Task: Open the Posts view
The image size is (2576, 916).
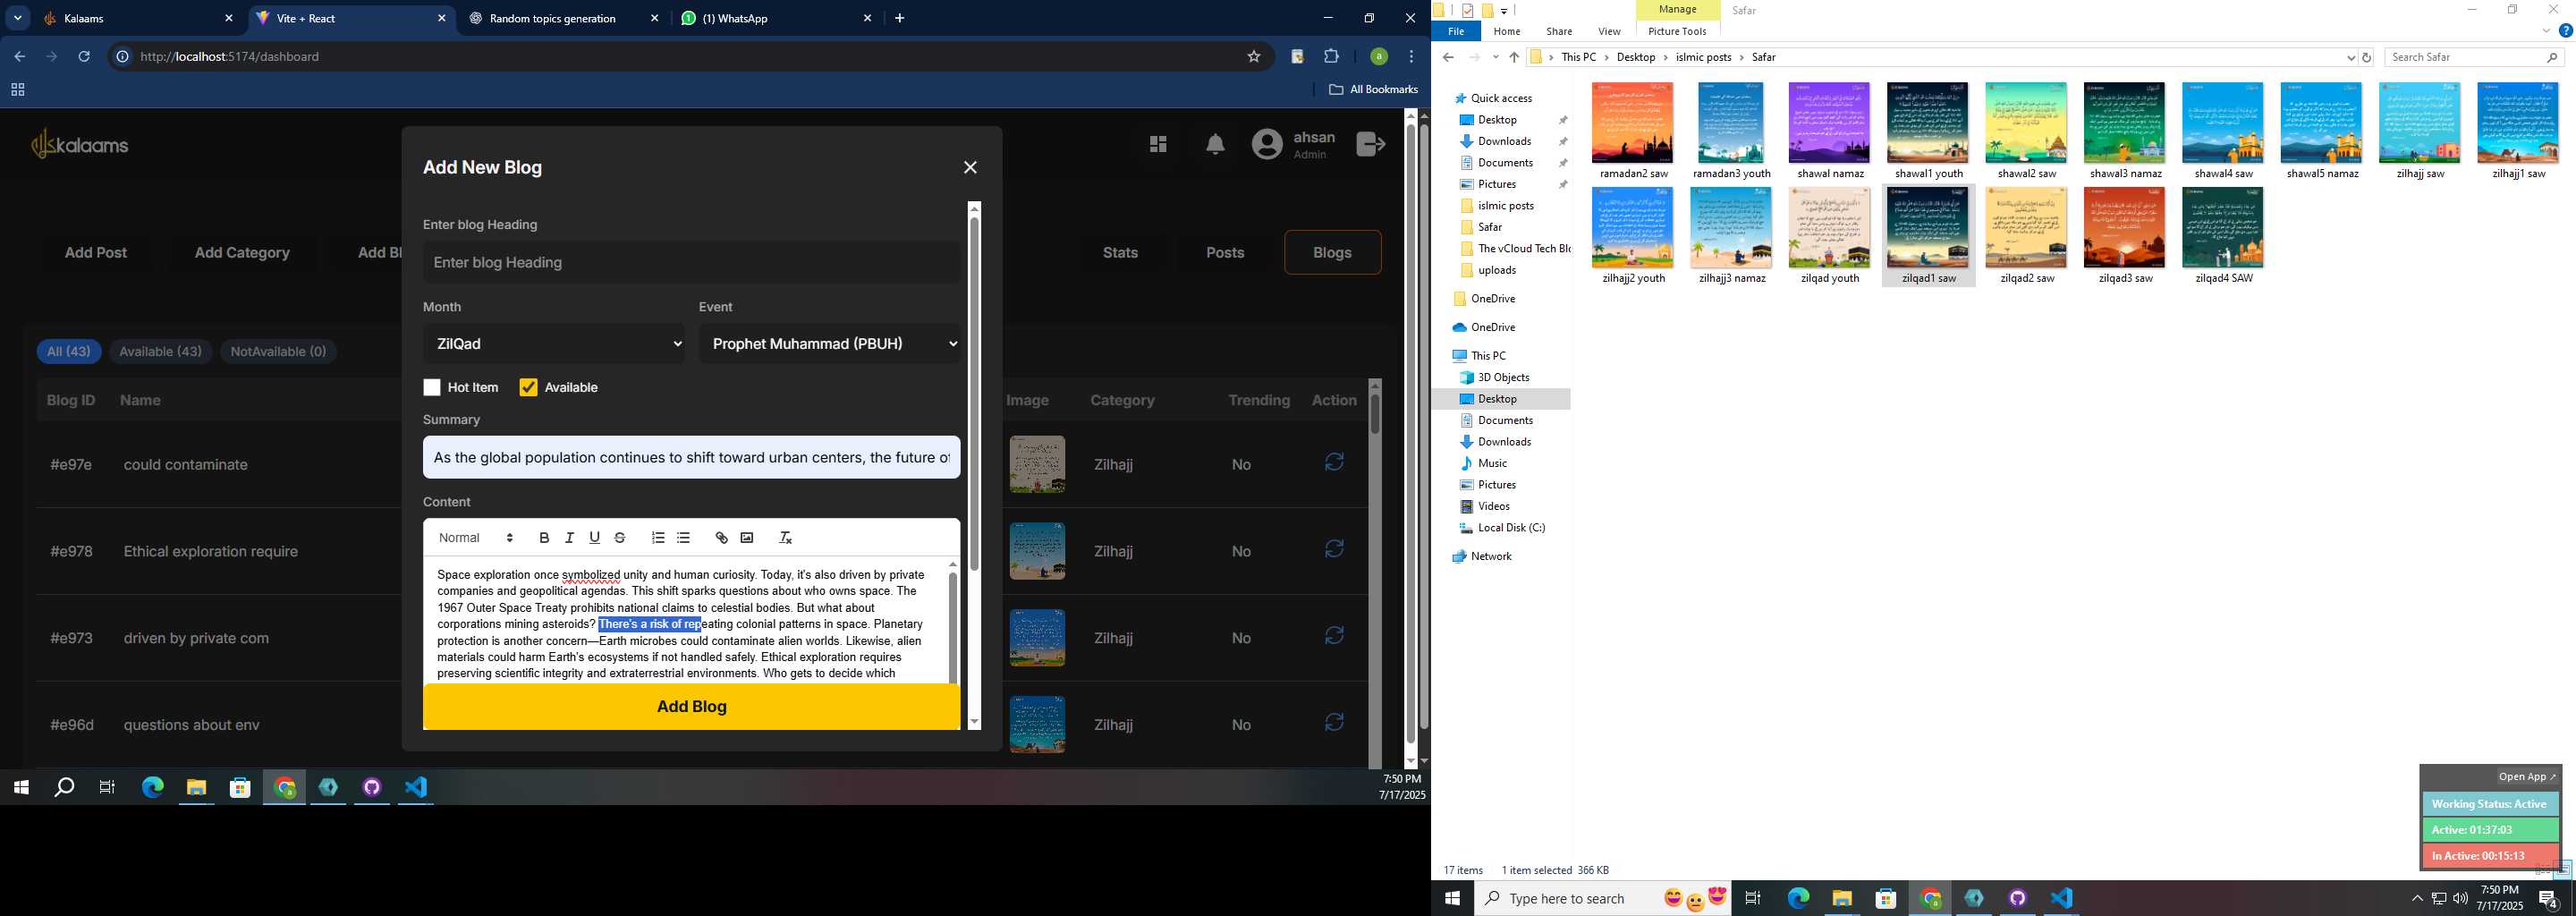Action: (x=1225, y=253)
